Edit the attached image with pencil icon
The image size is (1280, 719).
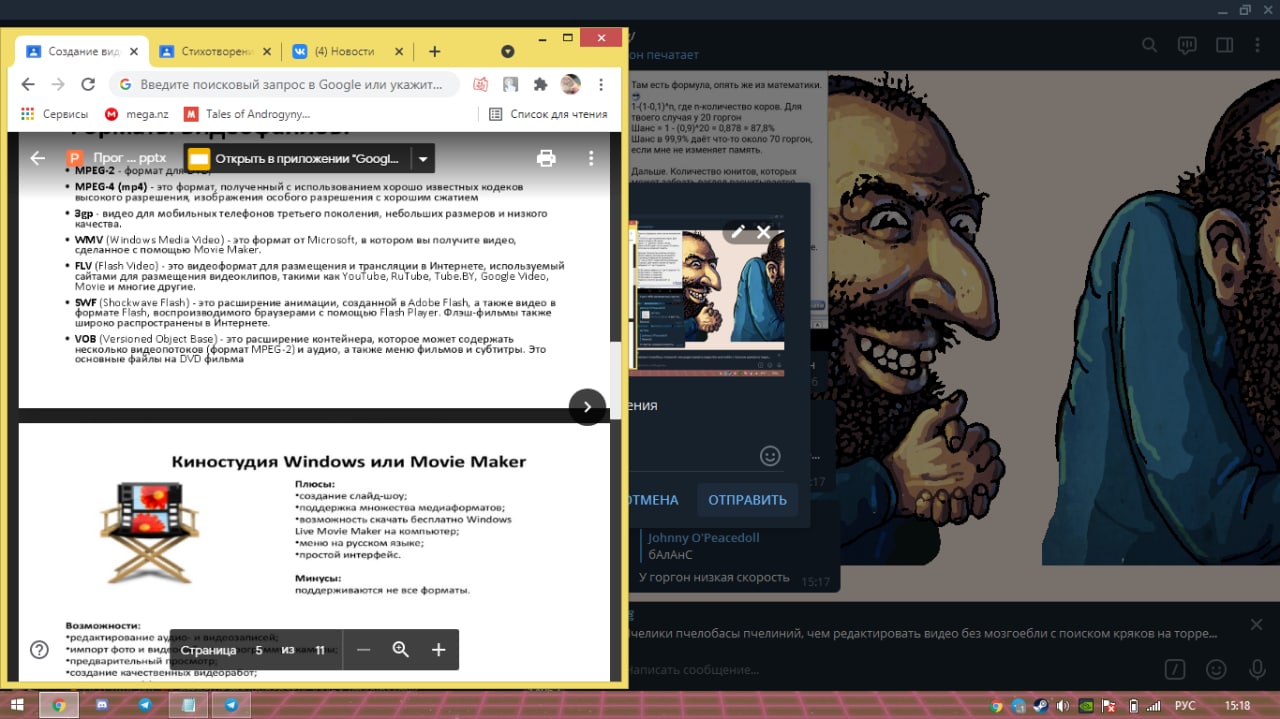pyautogui.click(x=738, y=232)
